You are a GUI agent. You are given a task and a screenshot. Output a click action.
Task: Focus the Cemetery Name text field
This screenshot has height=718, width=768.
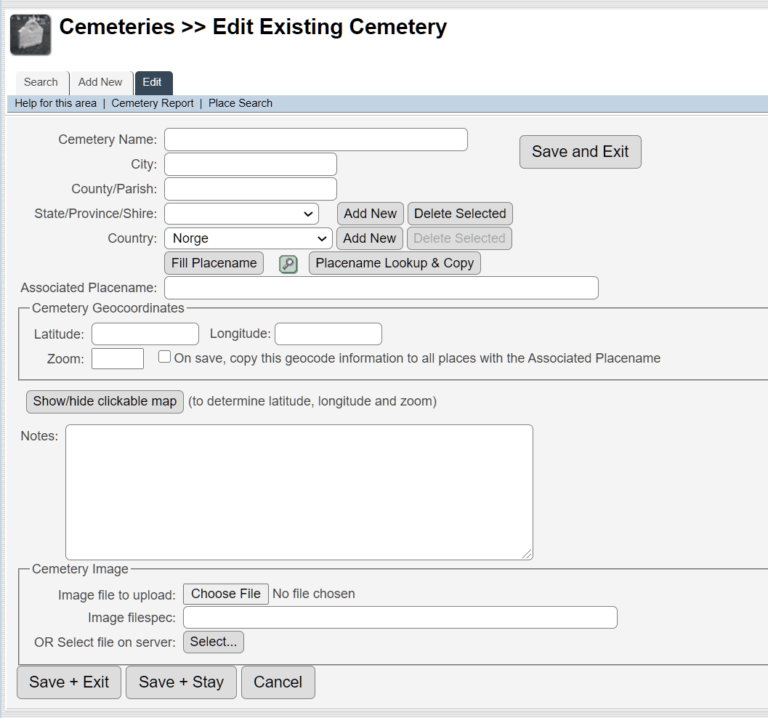coord(316,139)
